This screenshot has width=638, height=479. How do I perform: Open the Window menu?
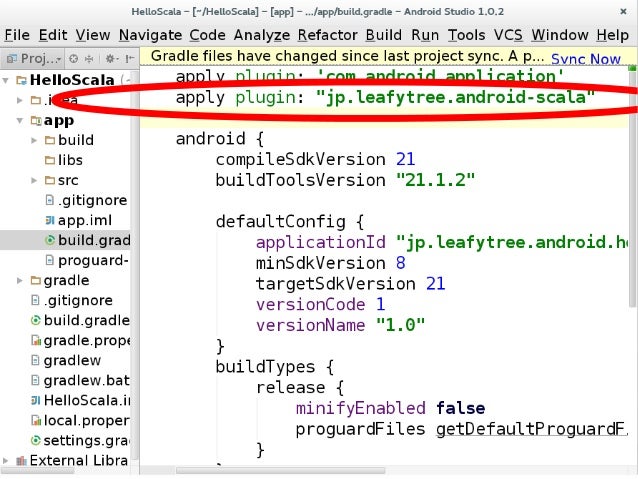click(x=560, y=35)
